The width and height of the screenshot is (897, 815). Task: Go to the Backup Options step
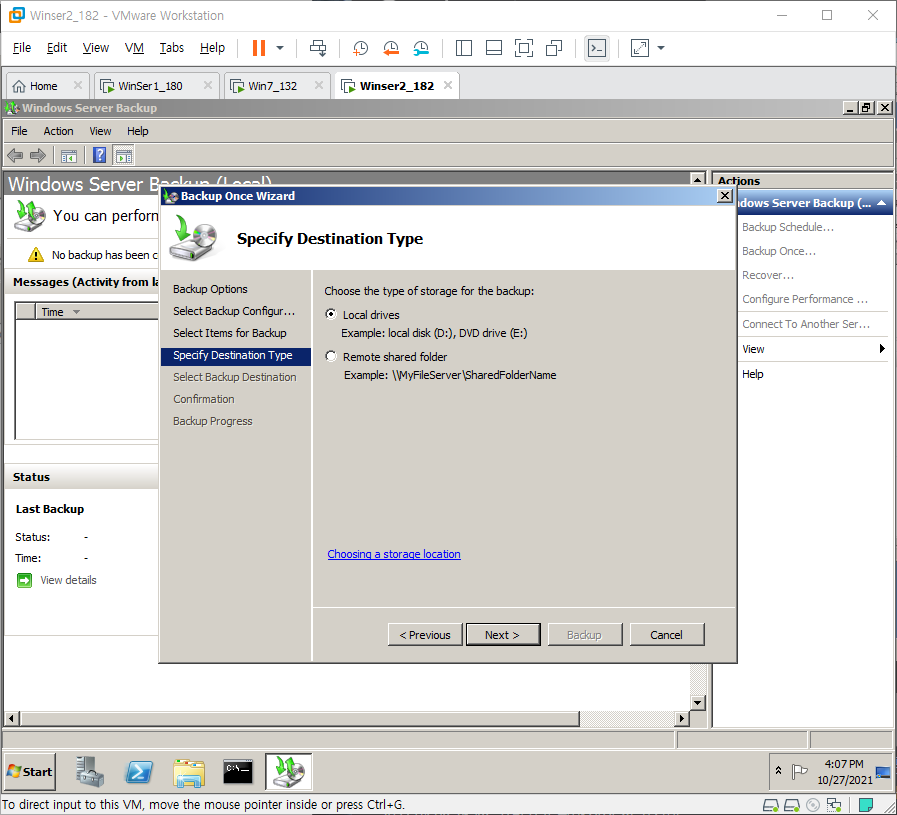pos(210,289)
